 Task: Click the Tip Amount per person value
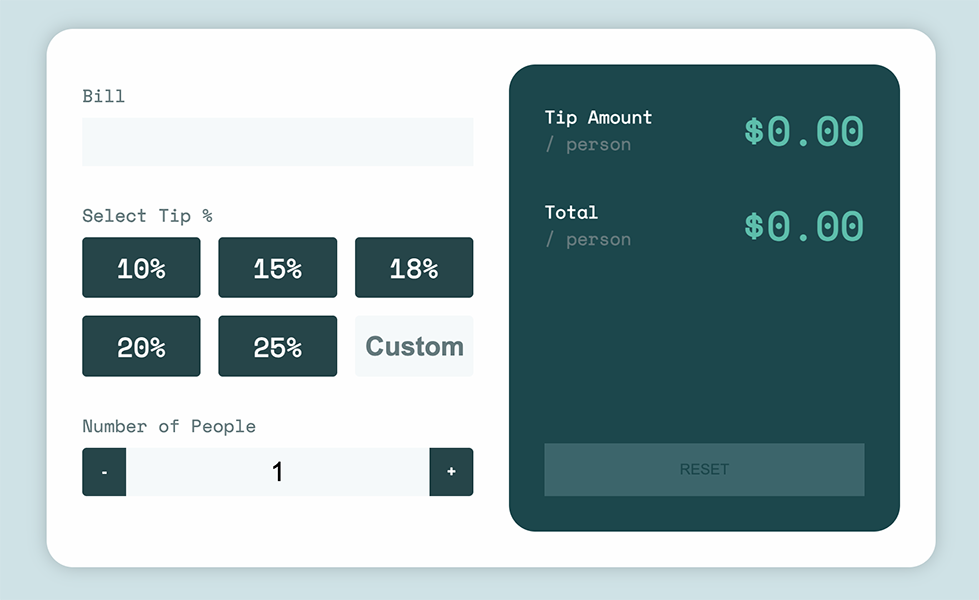(806, 130)
